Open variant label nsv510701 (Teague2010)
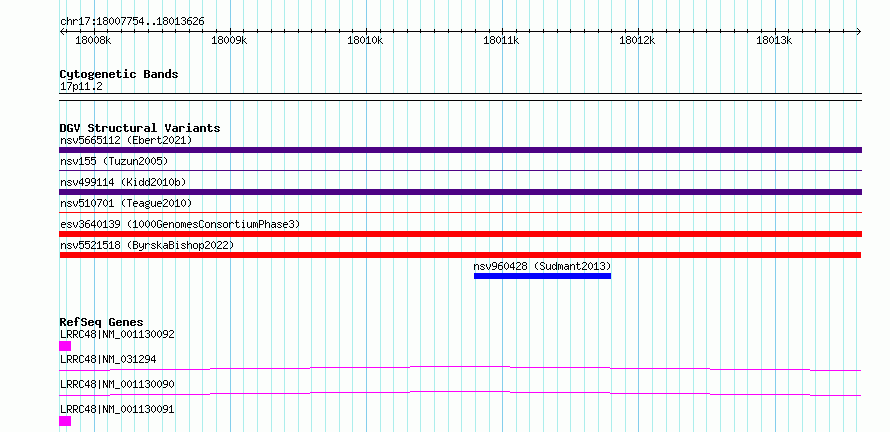 point(126,203)
